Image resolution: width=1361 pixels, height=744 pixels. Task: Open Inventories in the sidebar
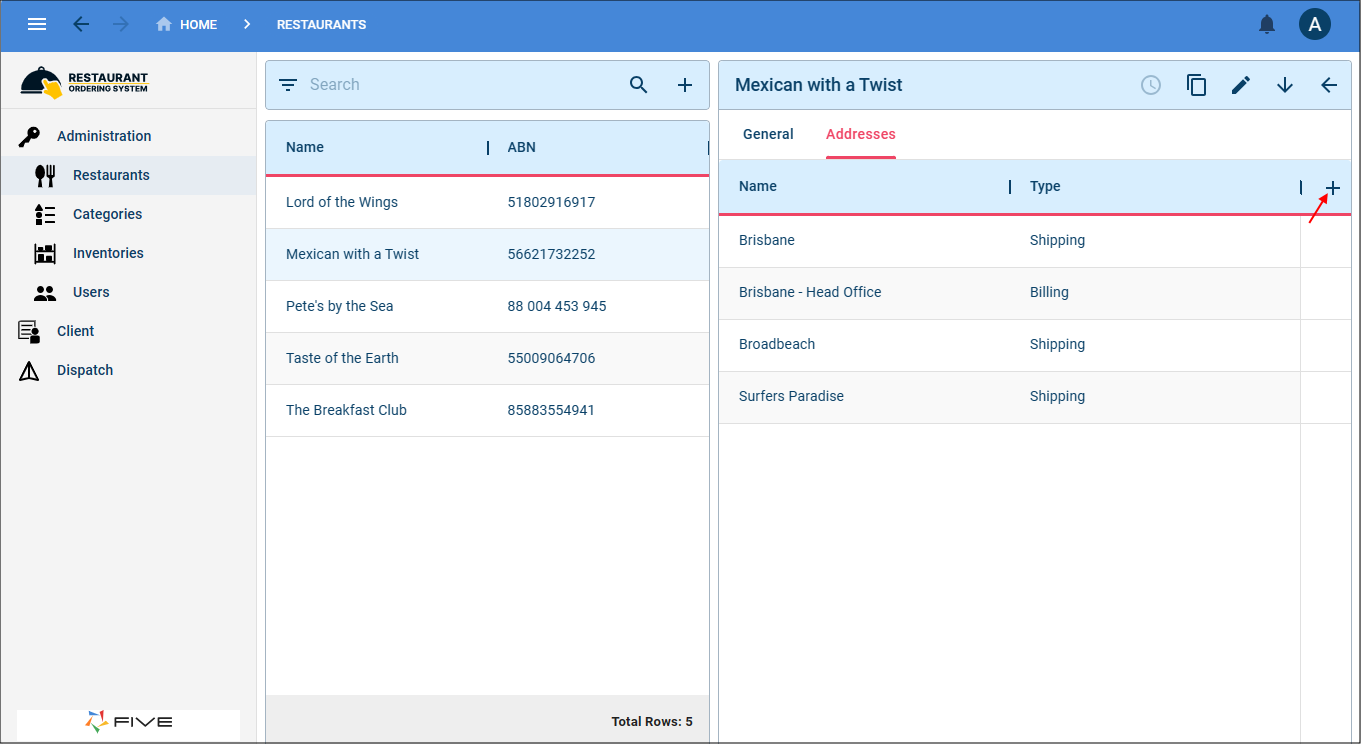pos(128,253)
